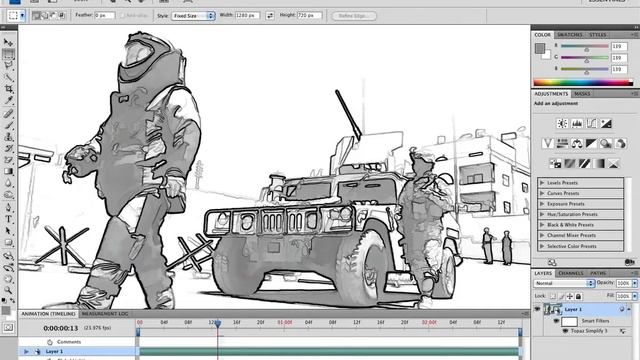
Task: Add a Vibrance adjustment
Action: click(x=548, y=143)
